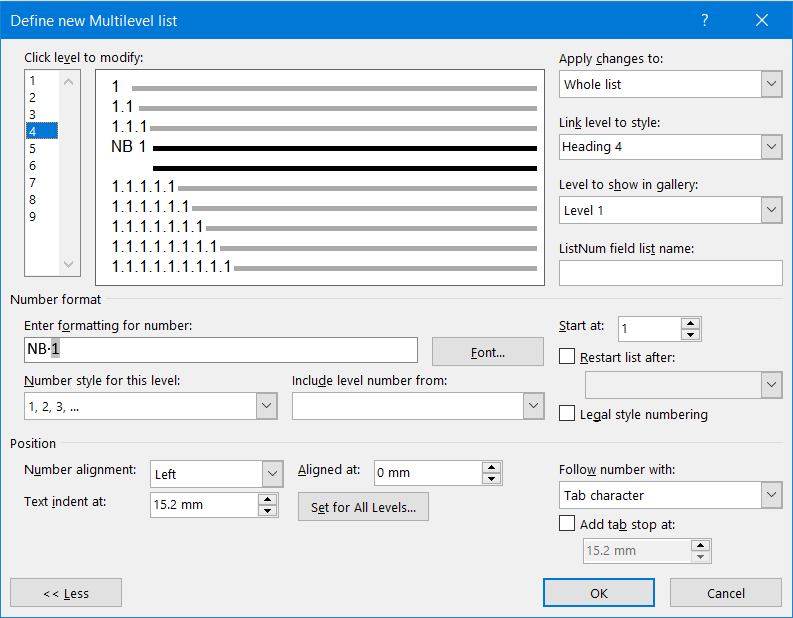Decrease the Start at value
Screen dimensions: 793x618
[x=690, y=335]
